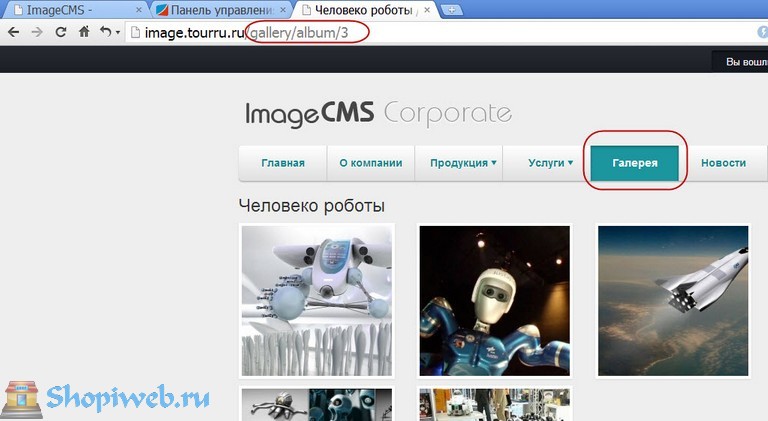768x421 pixels.
Task: Close the Панель управления tab
Action: tap(283, 10)
